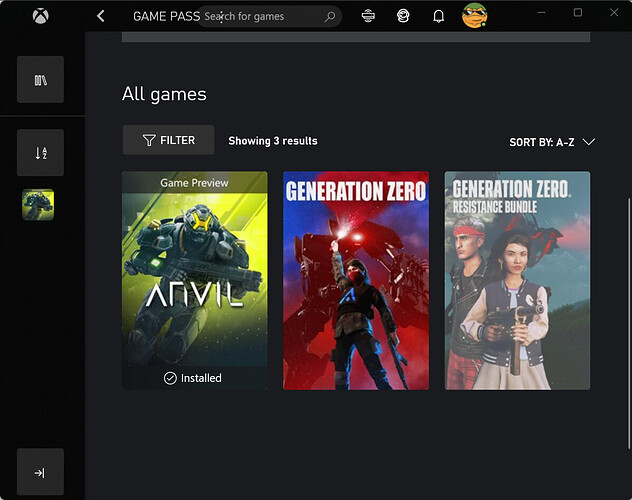Click the search magnifier icon

click(330, 17)
